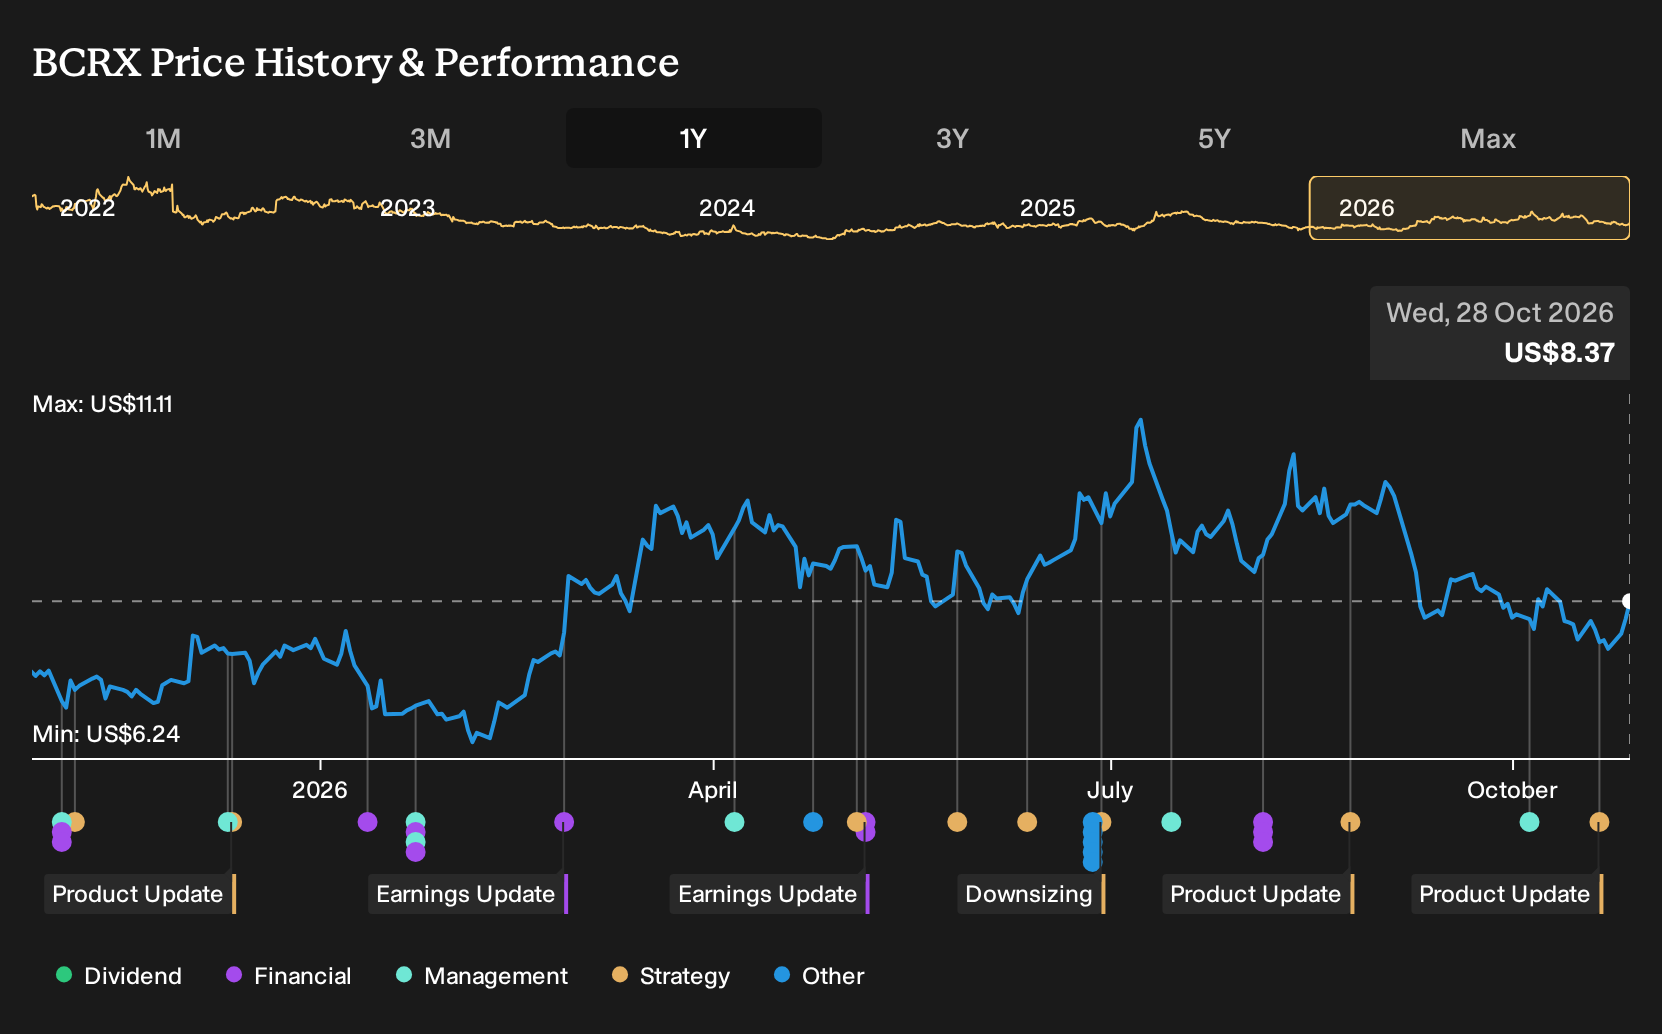The height and width of the screenshot is (1034, 1662).
Task: Open the February Earnings Update event label
Action: (466, 894)
